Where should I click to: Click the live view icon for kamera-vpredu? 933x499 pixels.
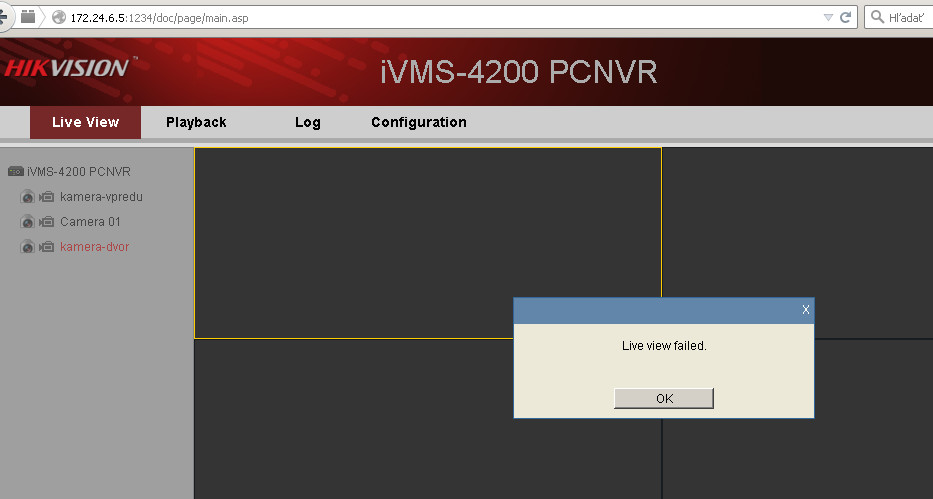[x=27, y=197]
